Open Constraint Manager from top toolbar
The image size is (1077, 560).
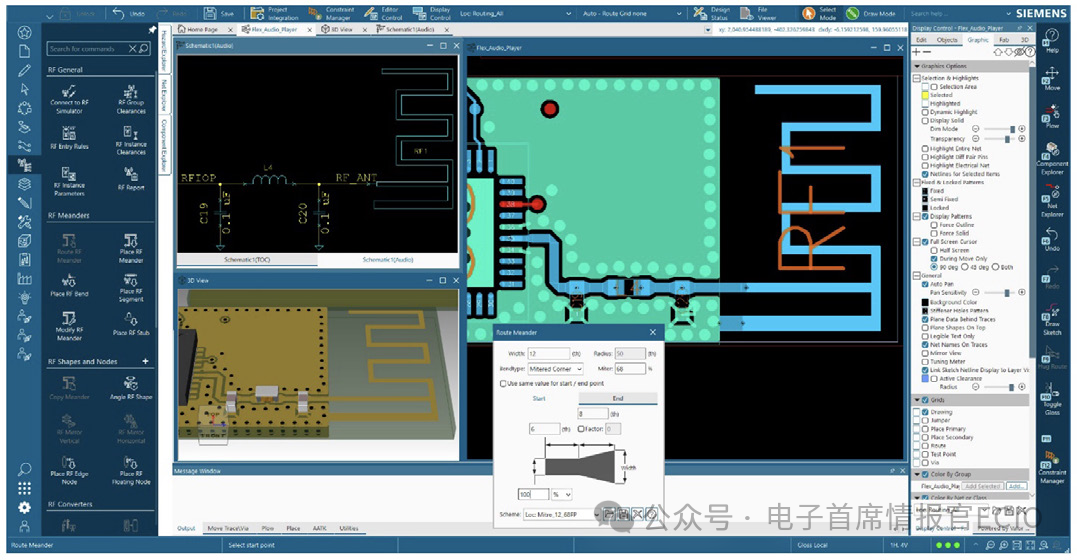332,14
